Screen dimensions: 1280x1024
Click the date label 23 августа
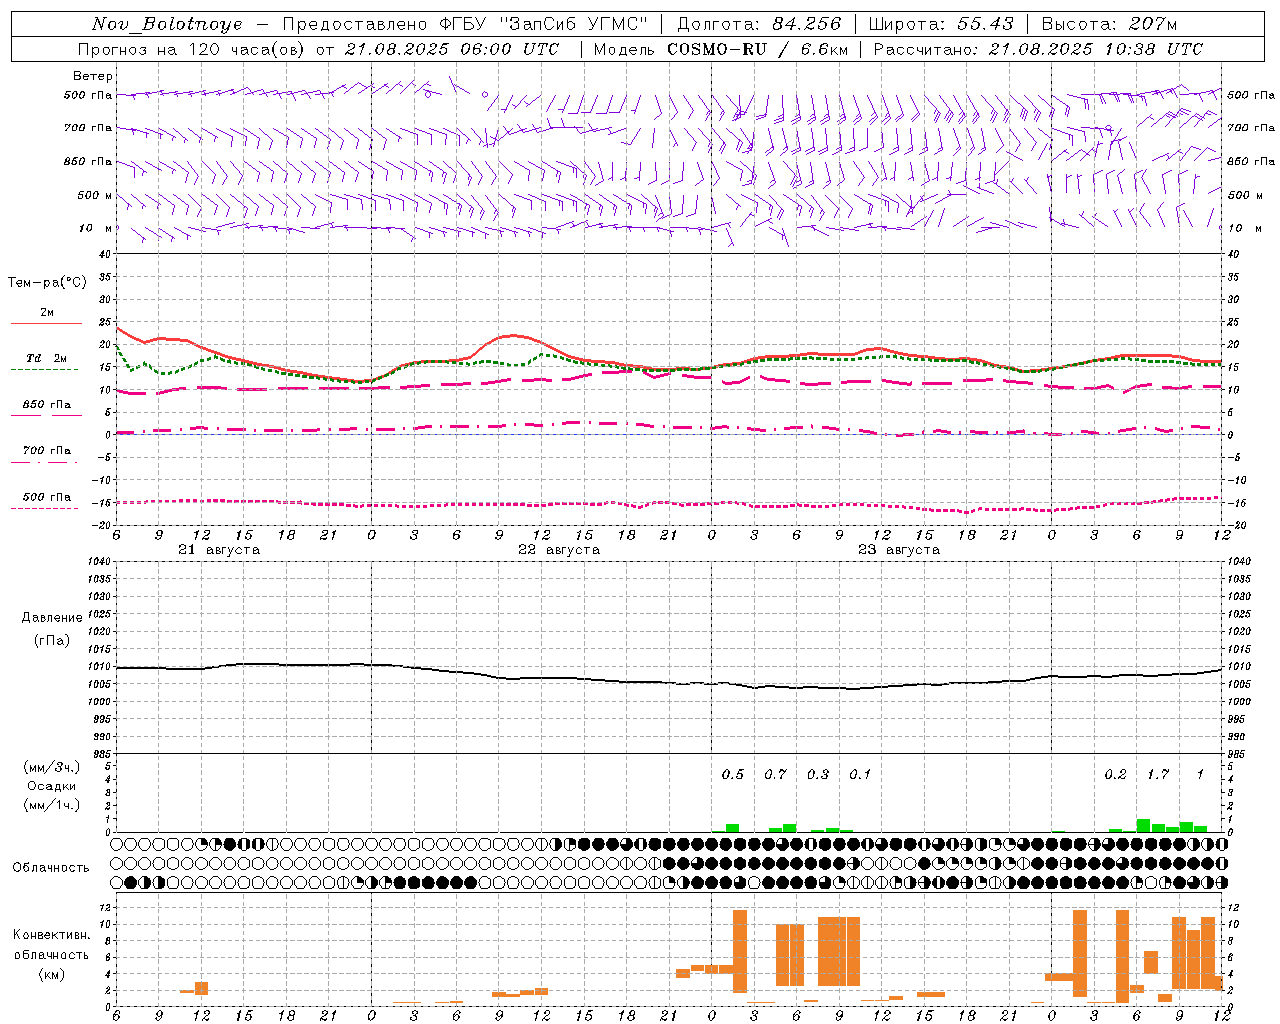(899, 550)
